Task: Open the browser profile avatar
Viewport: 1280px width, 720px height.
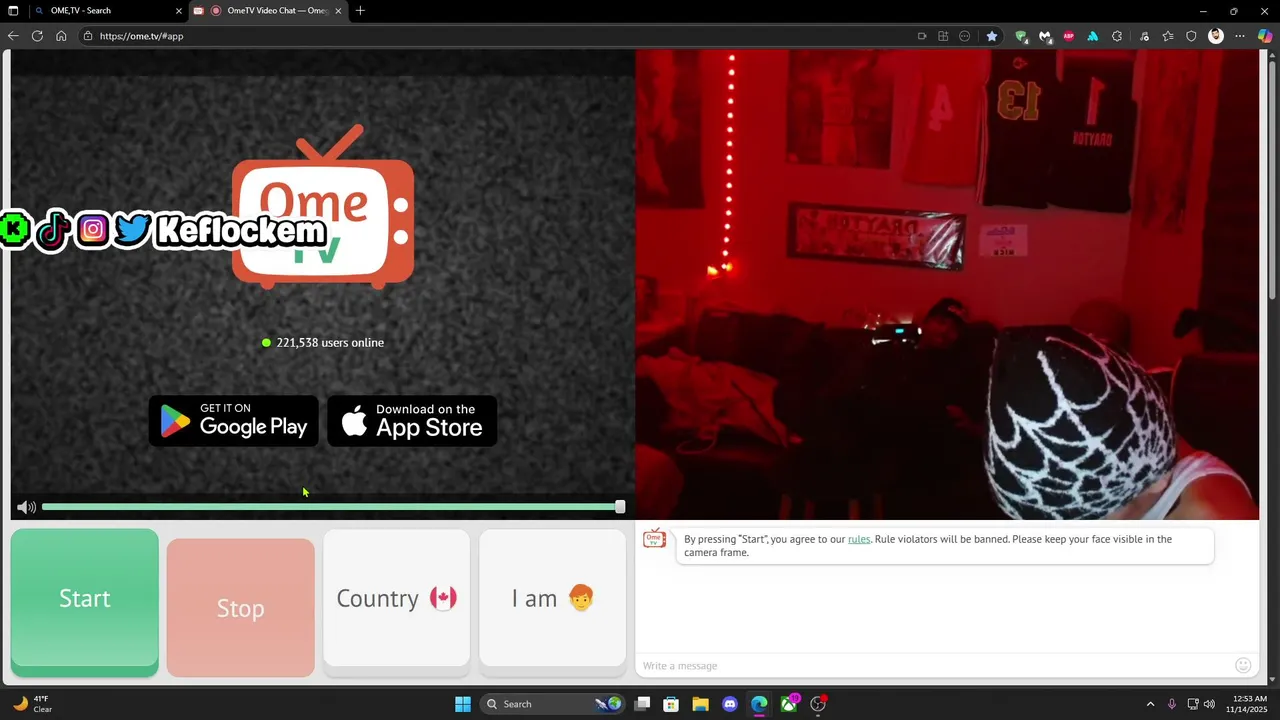Action: [1216, 36]
